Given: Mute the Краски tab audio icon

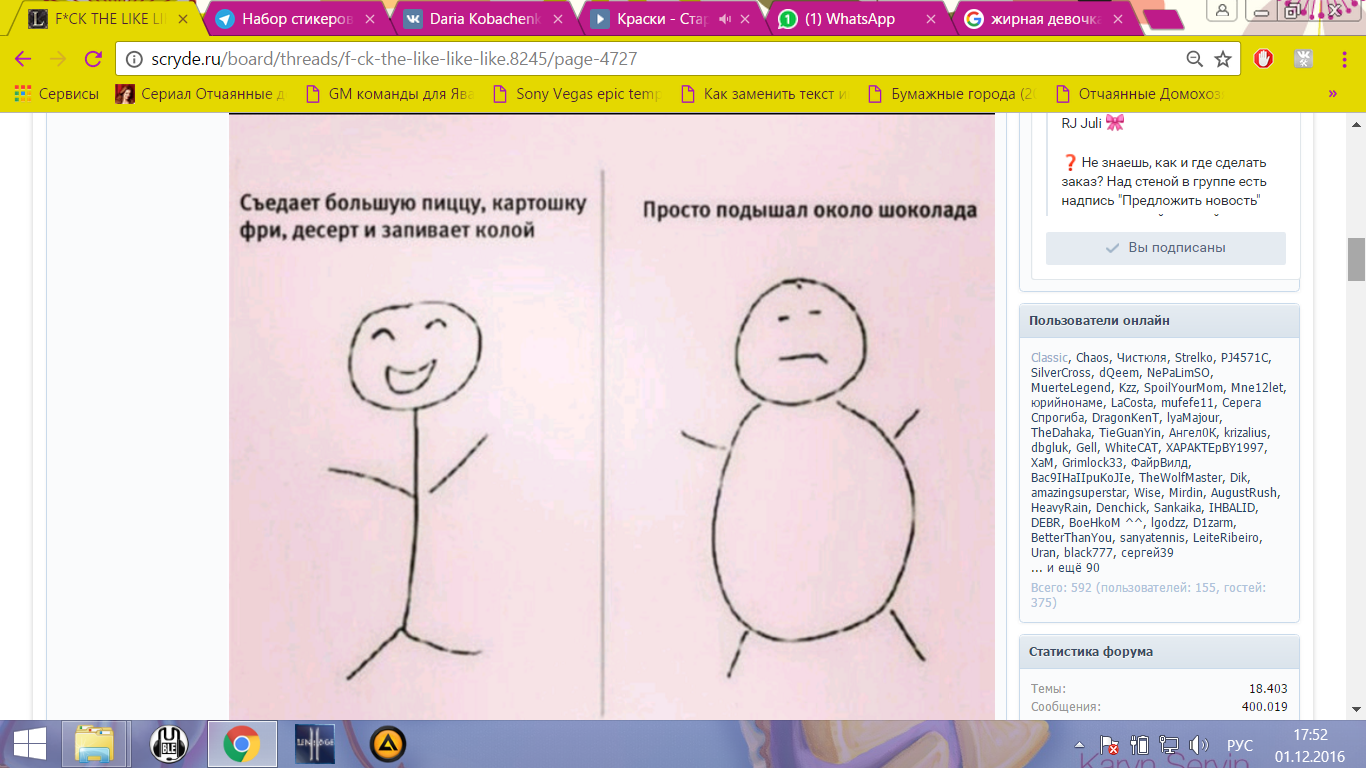Looking at the screenshot, I should coord(726,18).
